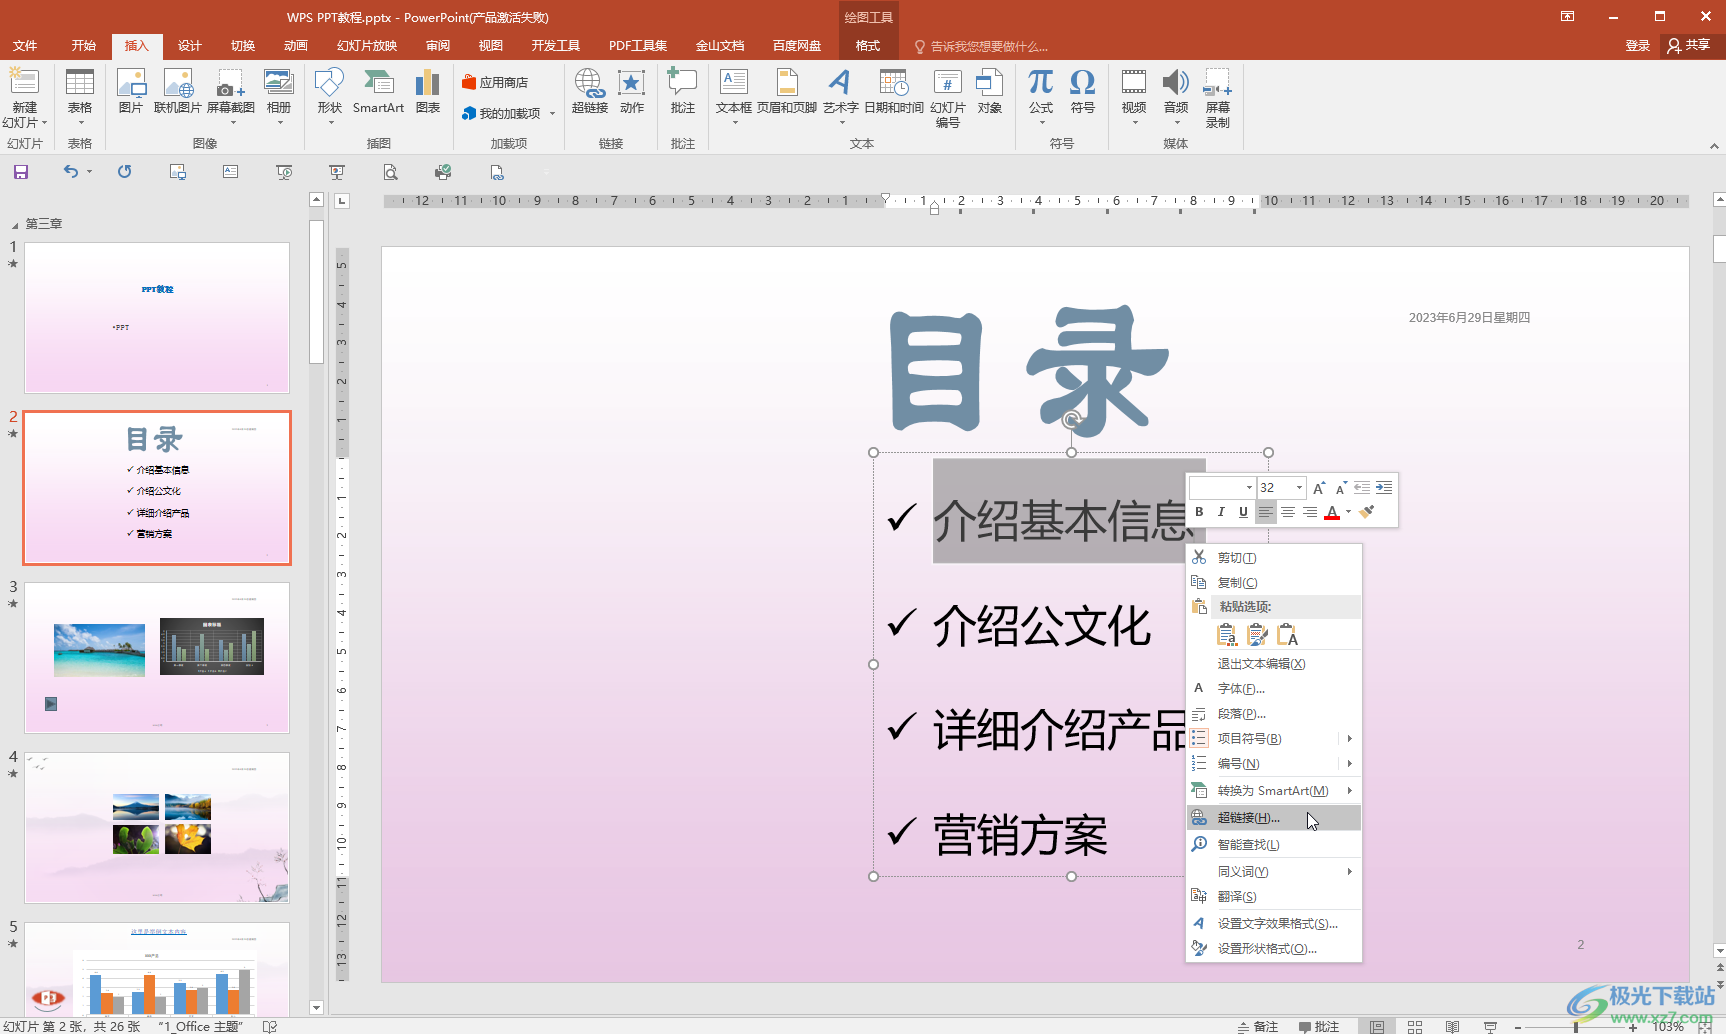Click the format painter brush in mini toolbar

[x=1367, y=512]
